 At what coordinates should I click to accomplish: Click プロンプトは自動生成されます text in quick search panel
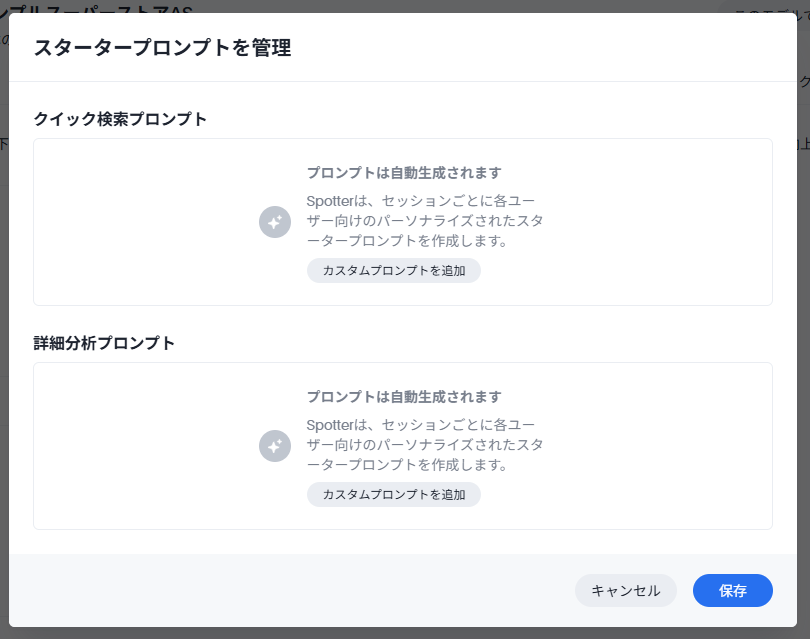(x=404, y=173)
